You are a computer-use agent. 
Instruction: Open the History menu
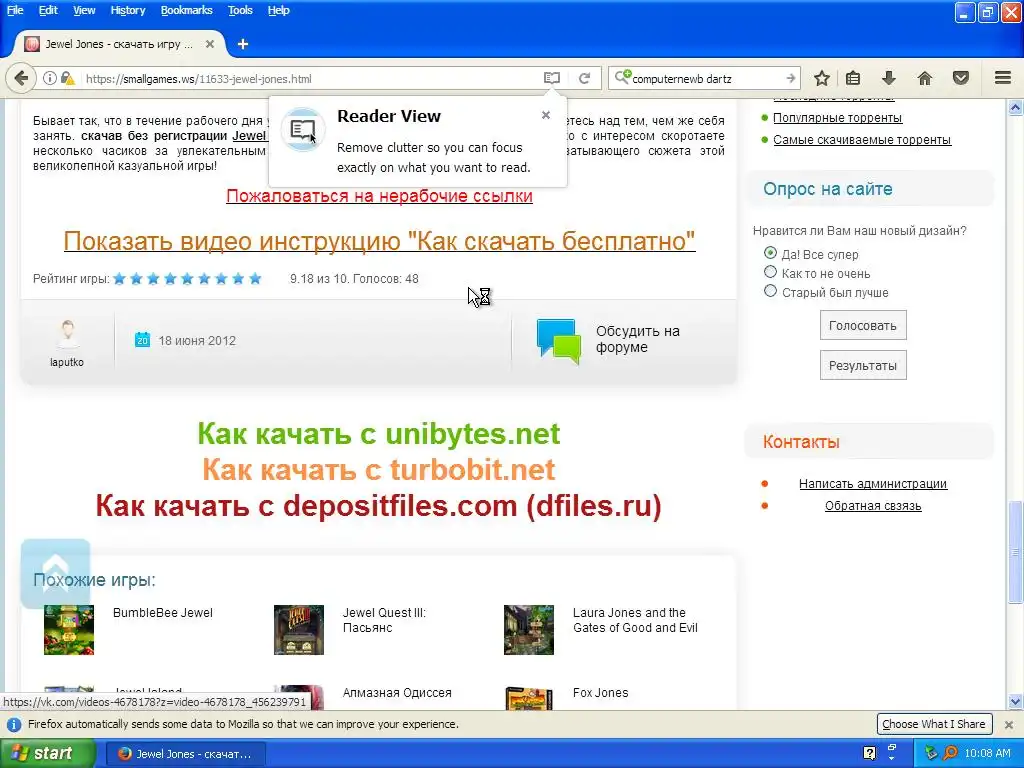128,10
